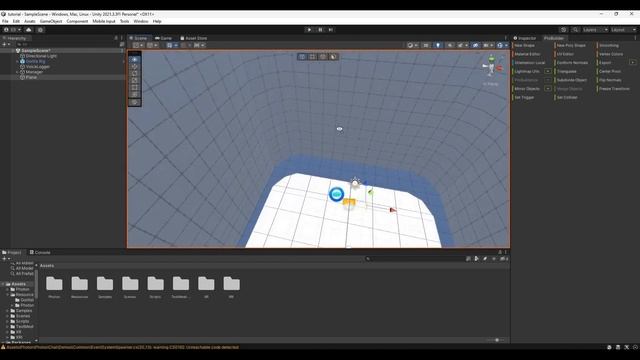Click ProBuilder New Poly Shape button

[x=571, y=45]
